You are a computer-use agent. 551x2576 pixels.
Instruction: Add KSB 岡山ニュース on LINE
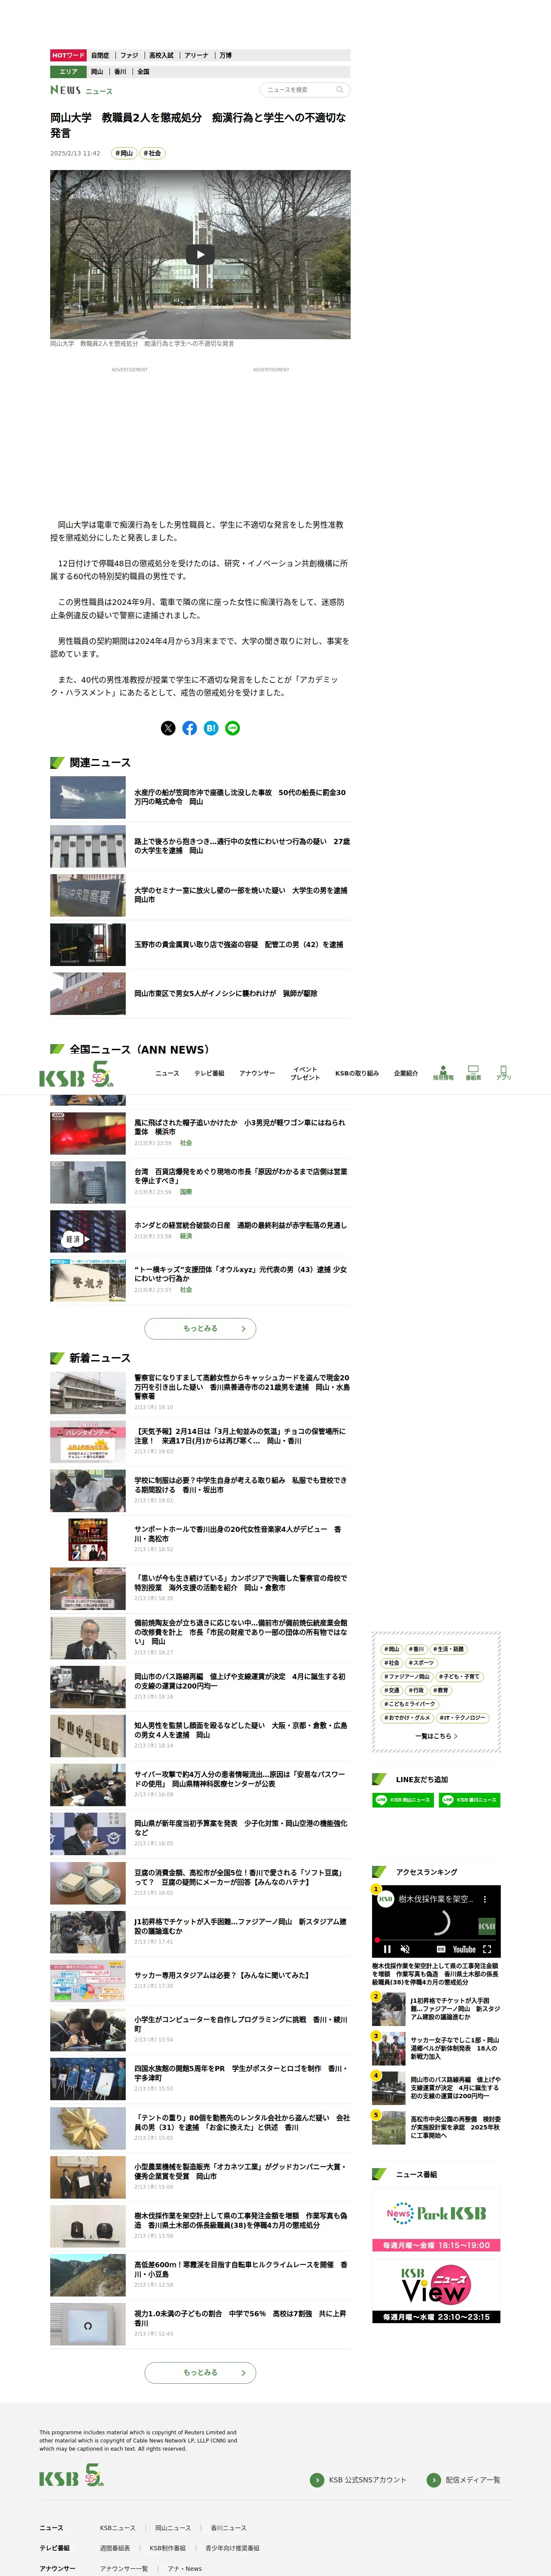403,1800
